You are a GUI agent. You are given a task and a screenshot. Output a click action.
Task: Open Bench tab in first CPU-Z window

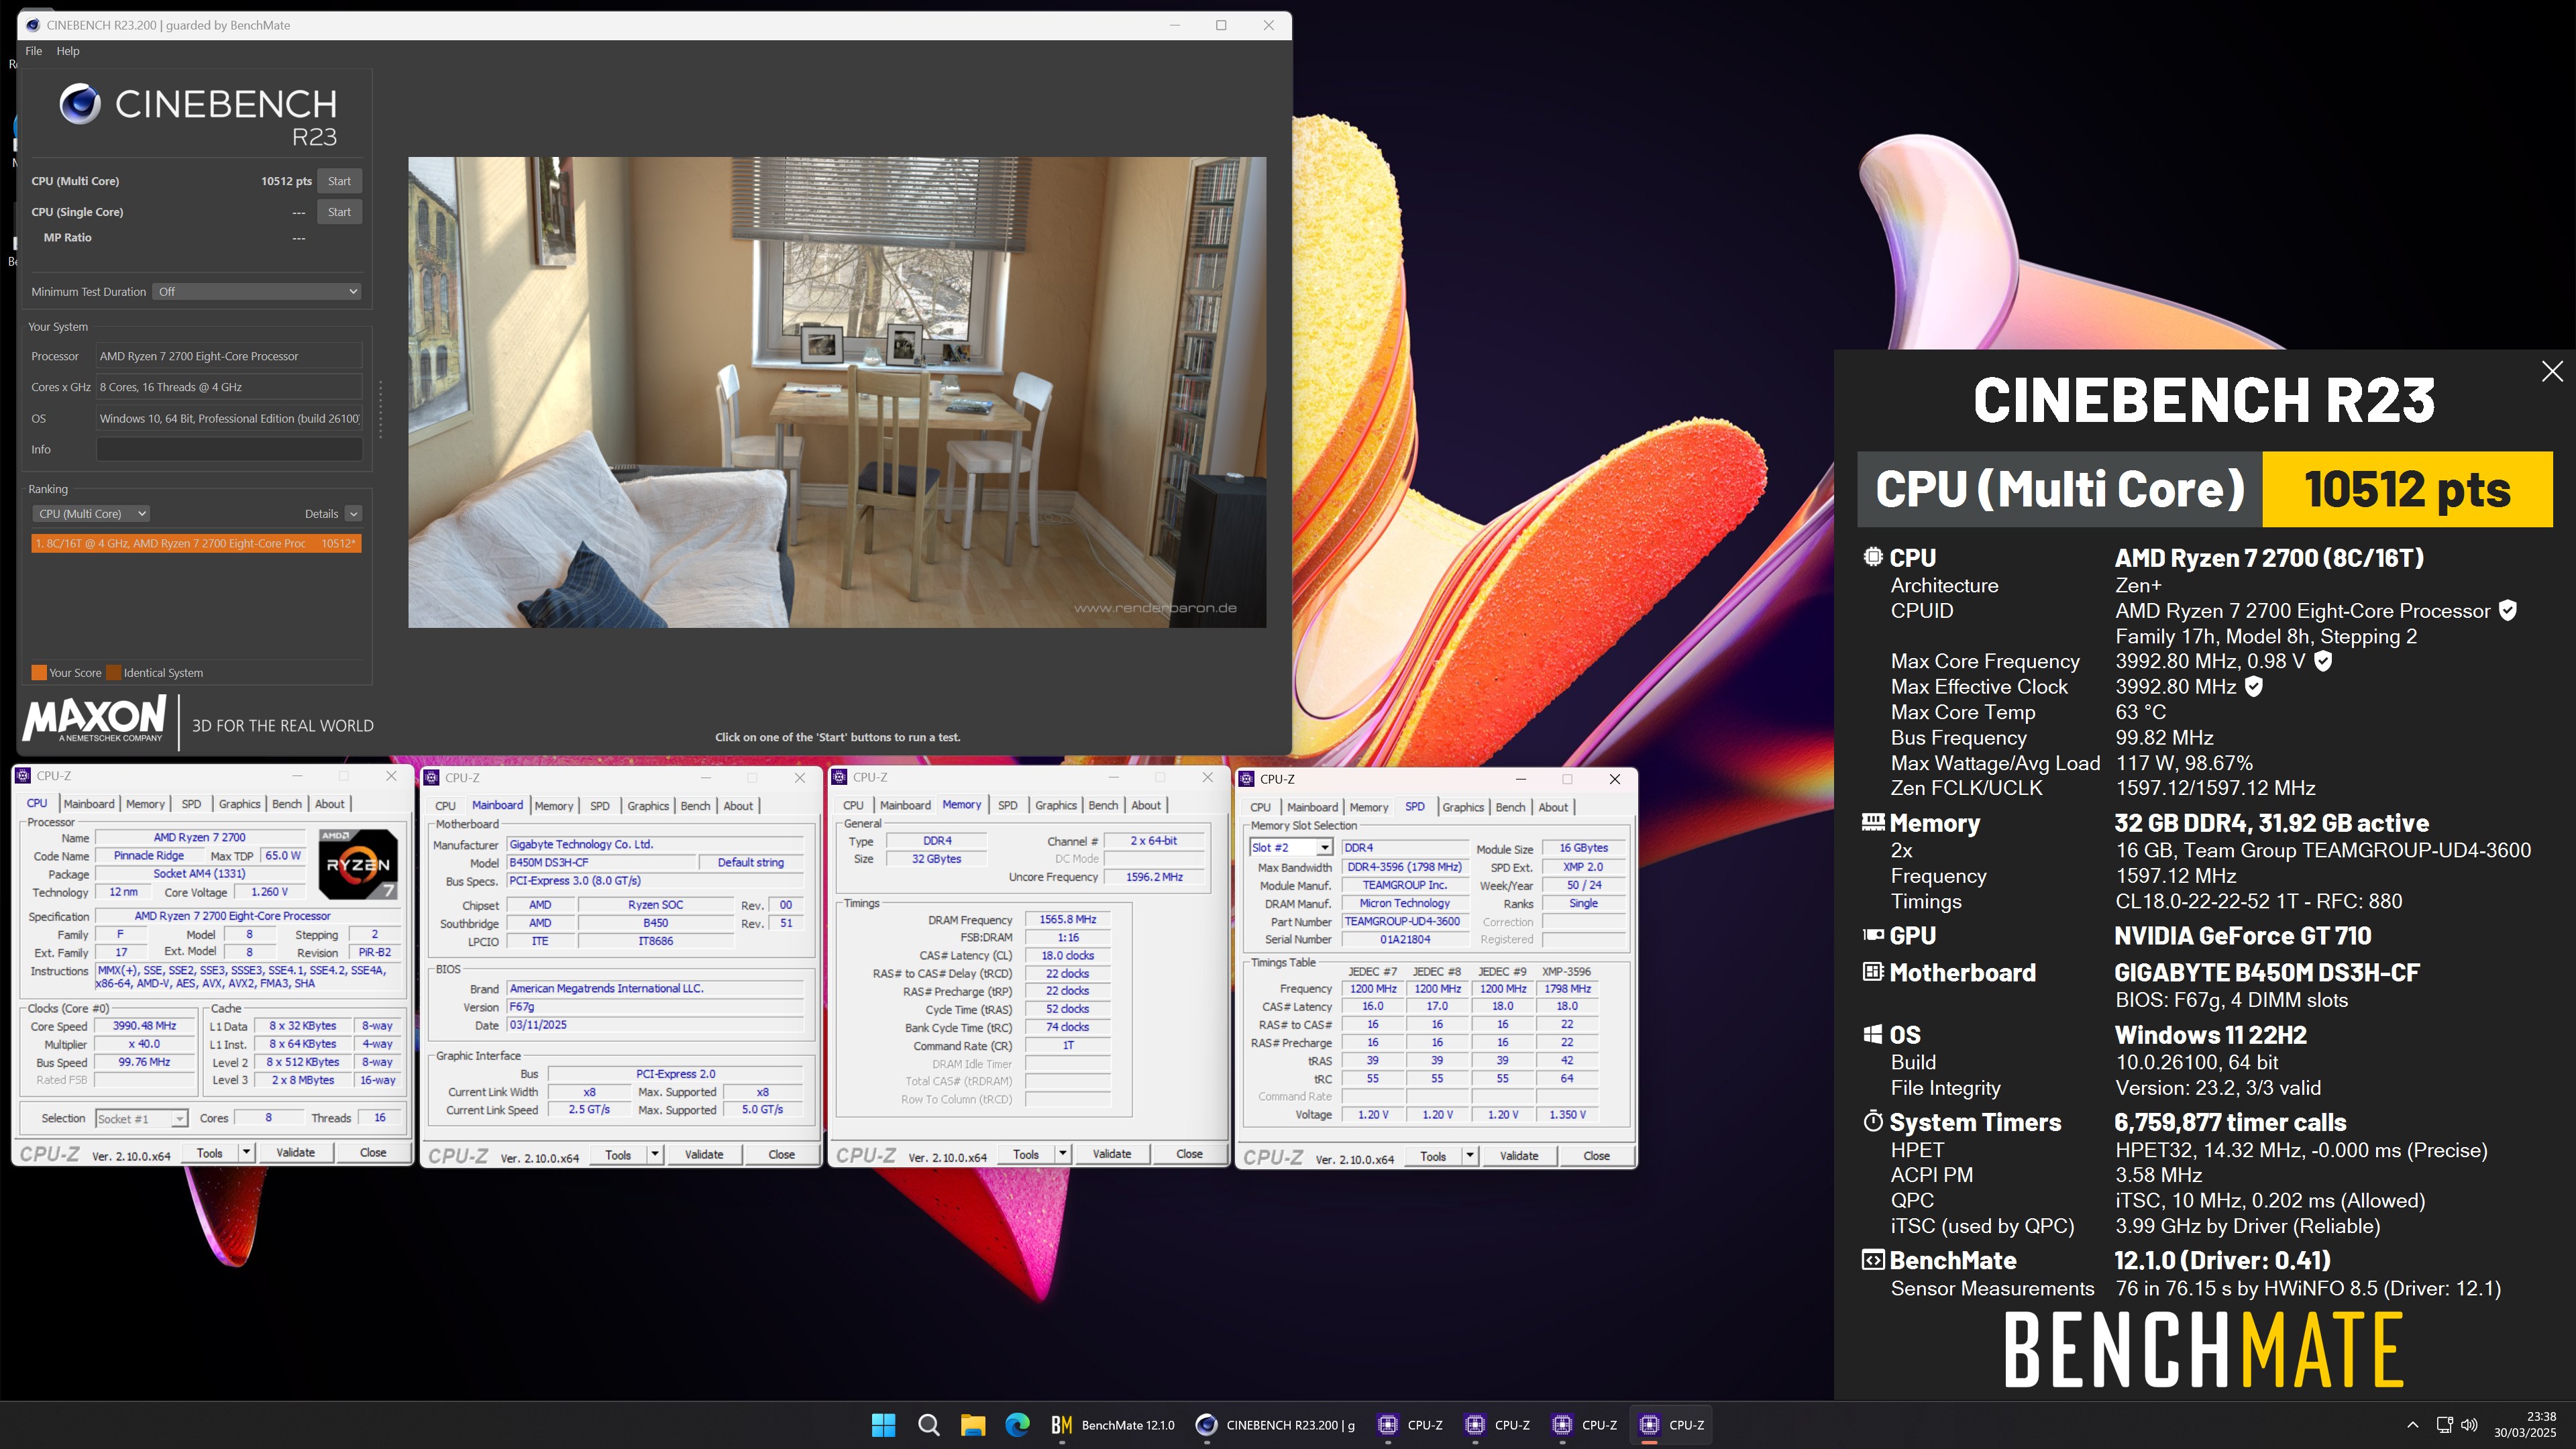(x=287, y=804)
